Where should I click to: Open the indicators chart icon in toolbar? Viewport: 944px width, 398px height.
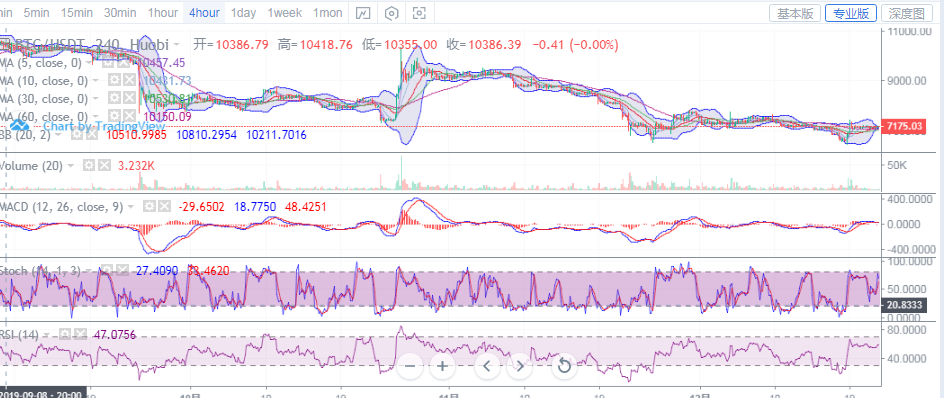(363, 13)
